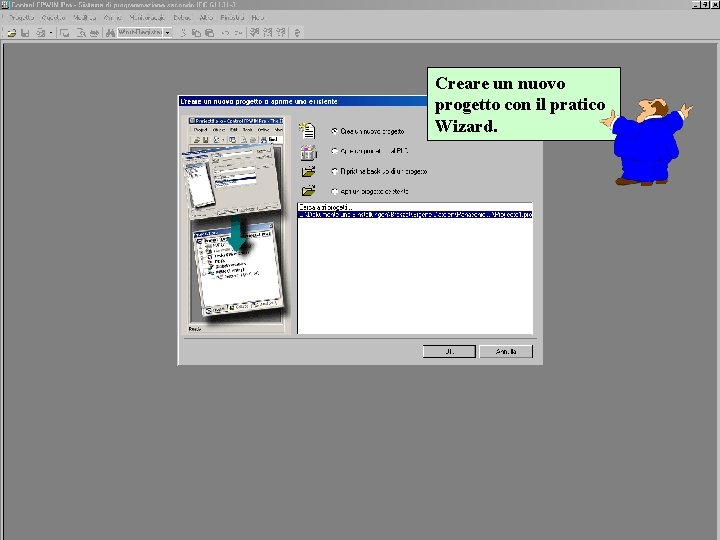The image size is (720, 540).
Task: Click the paste clipboard toolbar icon
Action: coord(209,33)
